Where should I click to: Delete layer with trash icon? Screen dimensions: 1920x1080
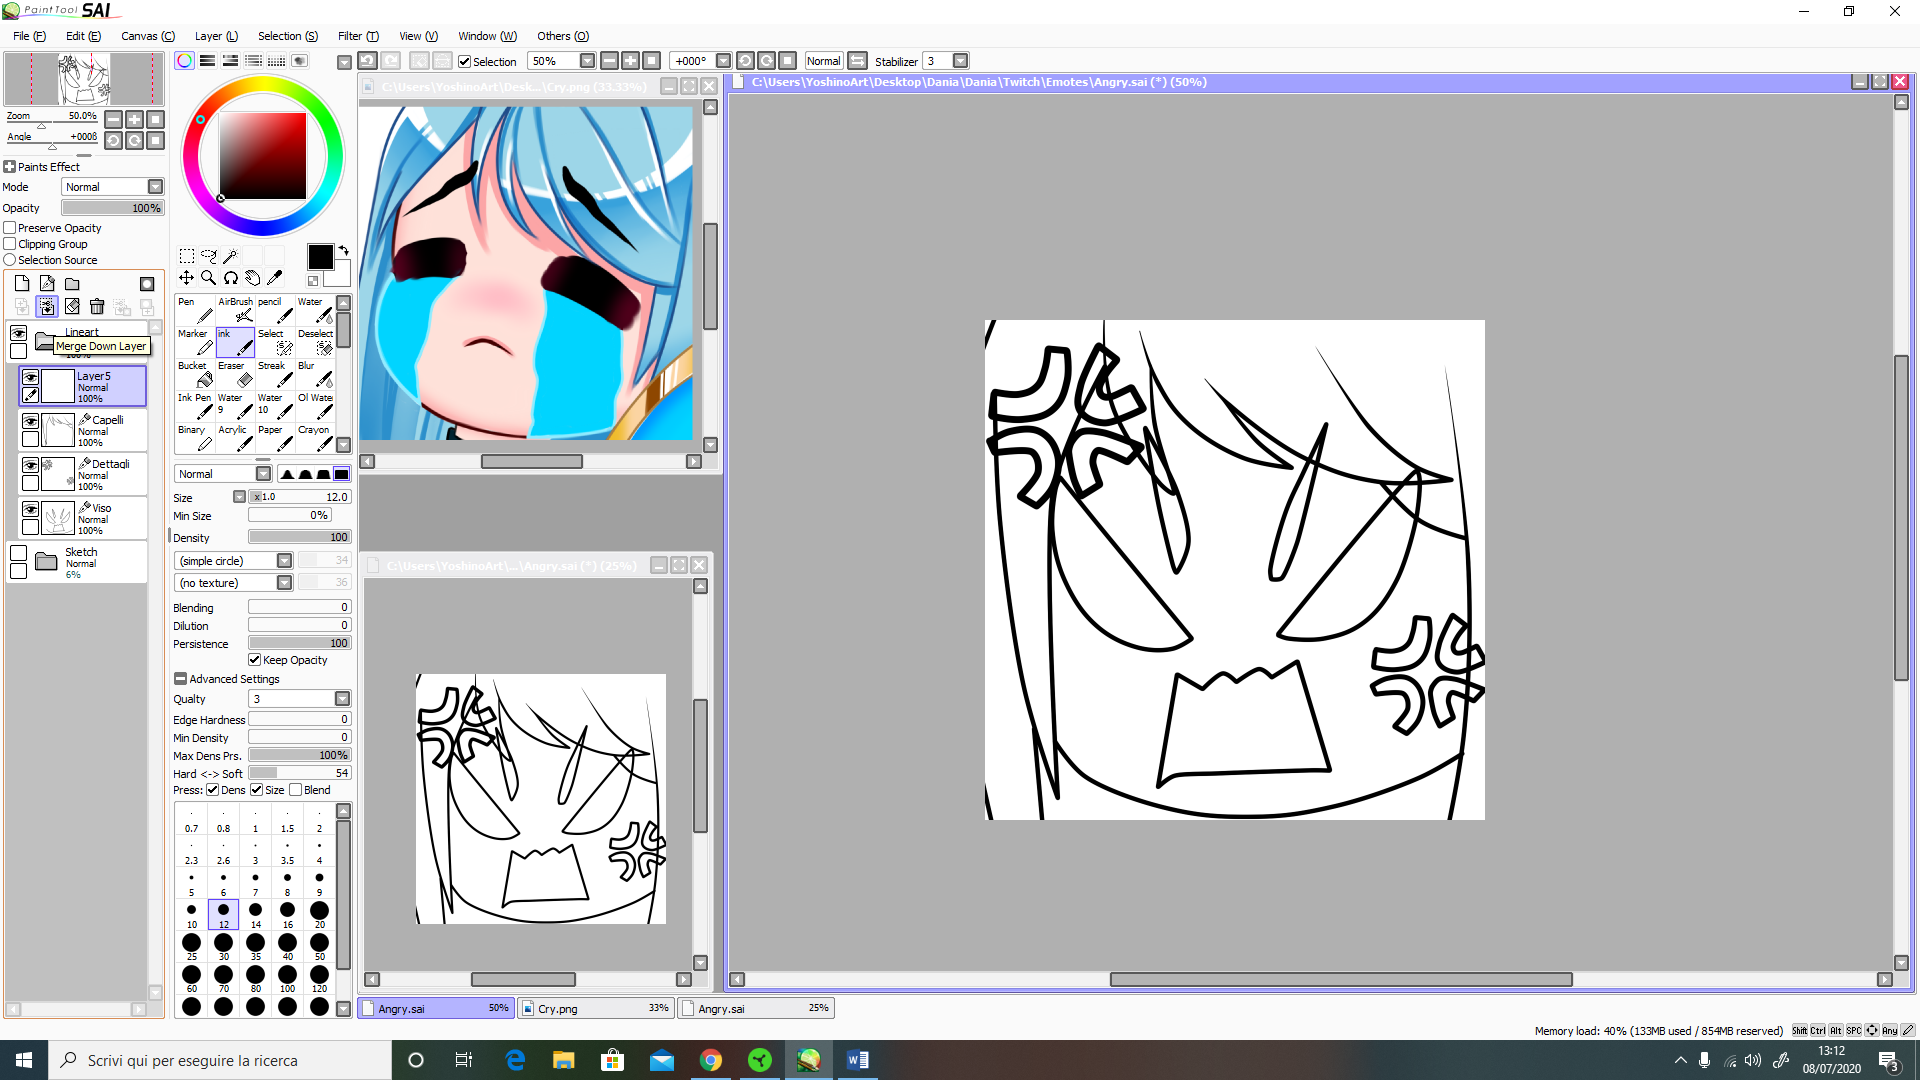97,306
